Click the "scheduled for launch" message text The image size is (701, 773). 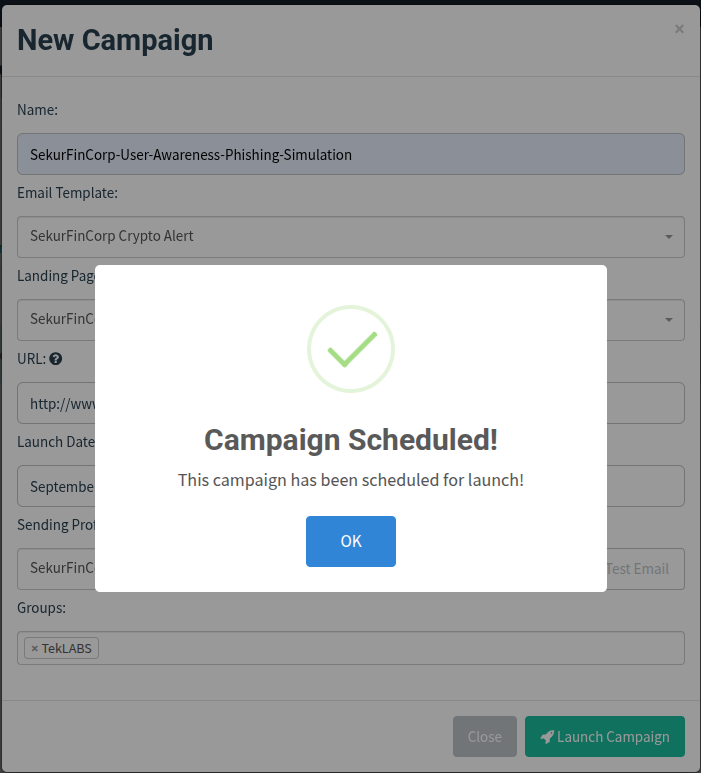(x=350, y=480)
